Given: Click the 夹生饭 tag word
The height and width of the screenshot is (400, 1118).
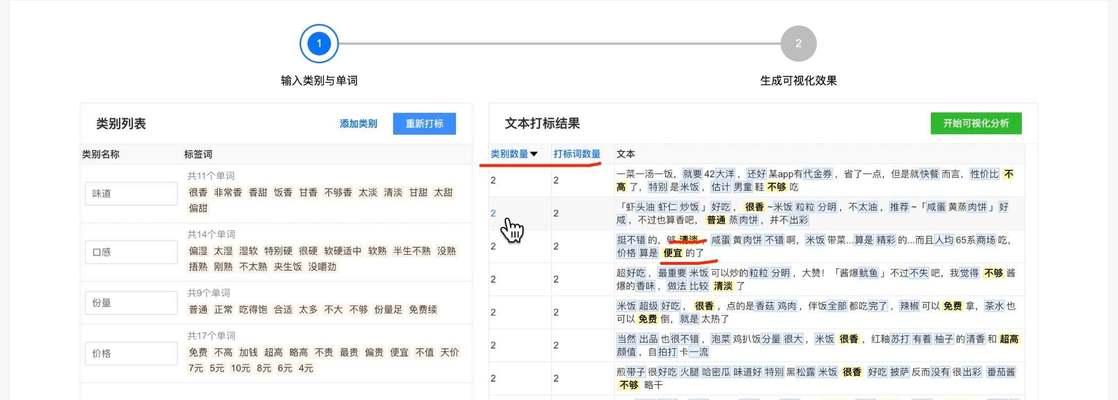Looking at the screenshot, I should pyautogui.click(x=288, y=267).
